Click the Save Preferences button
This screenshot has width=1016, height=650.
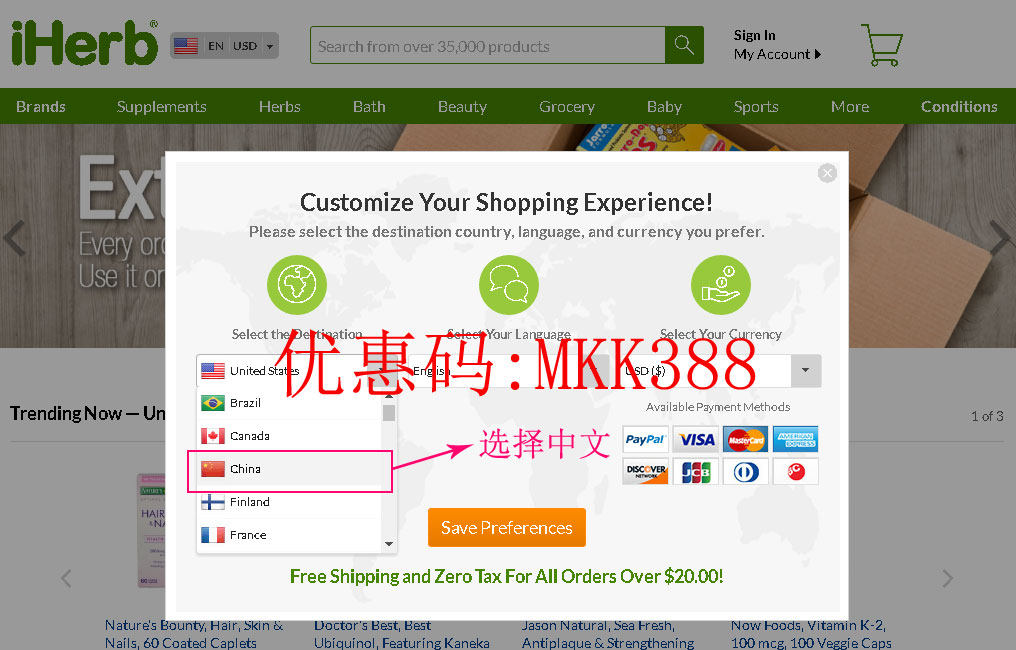click(x=507, y=528)
